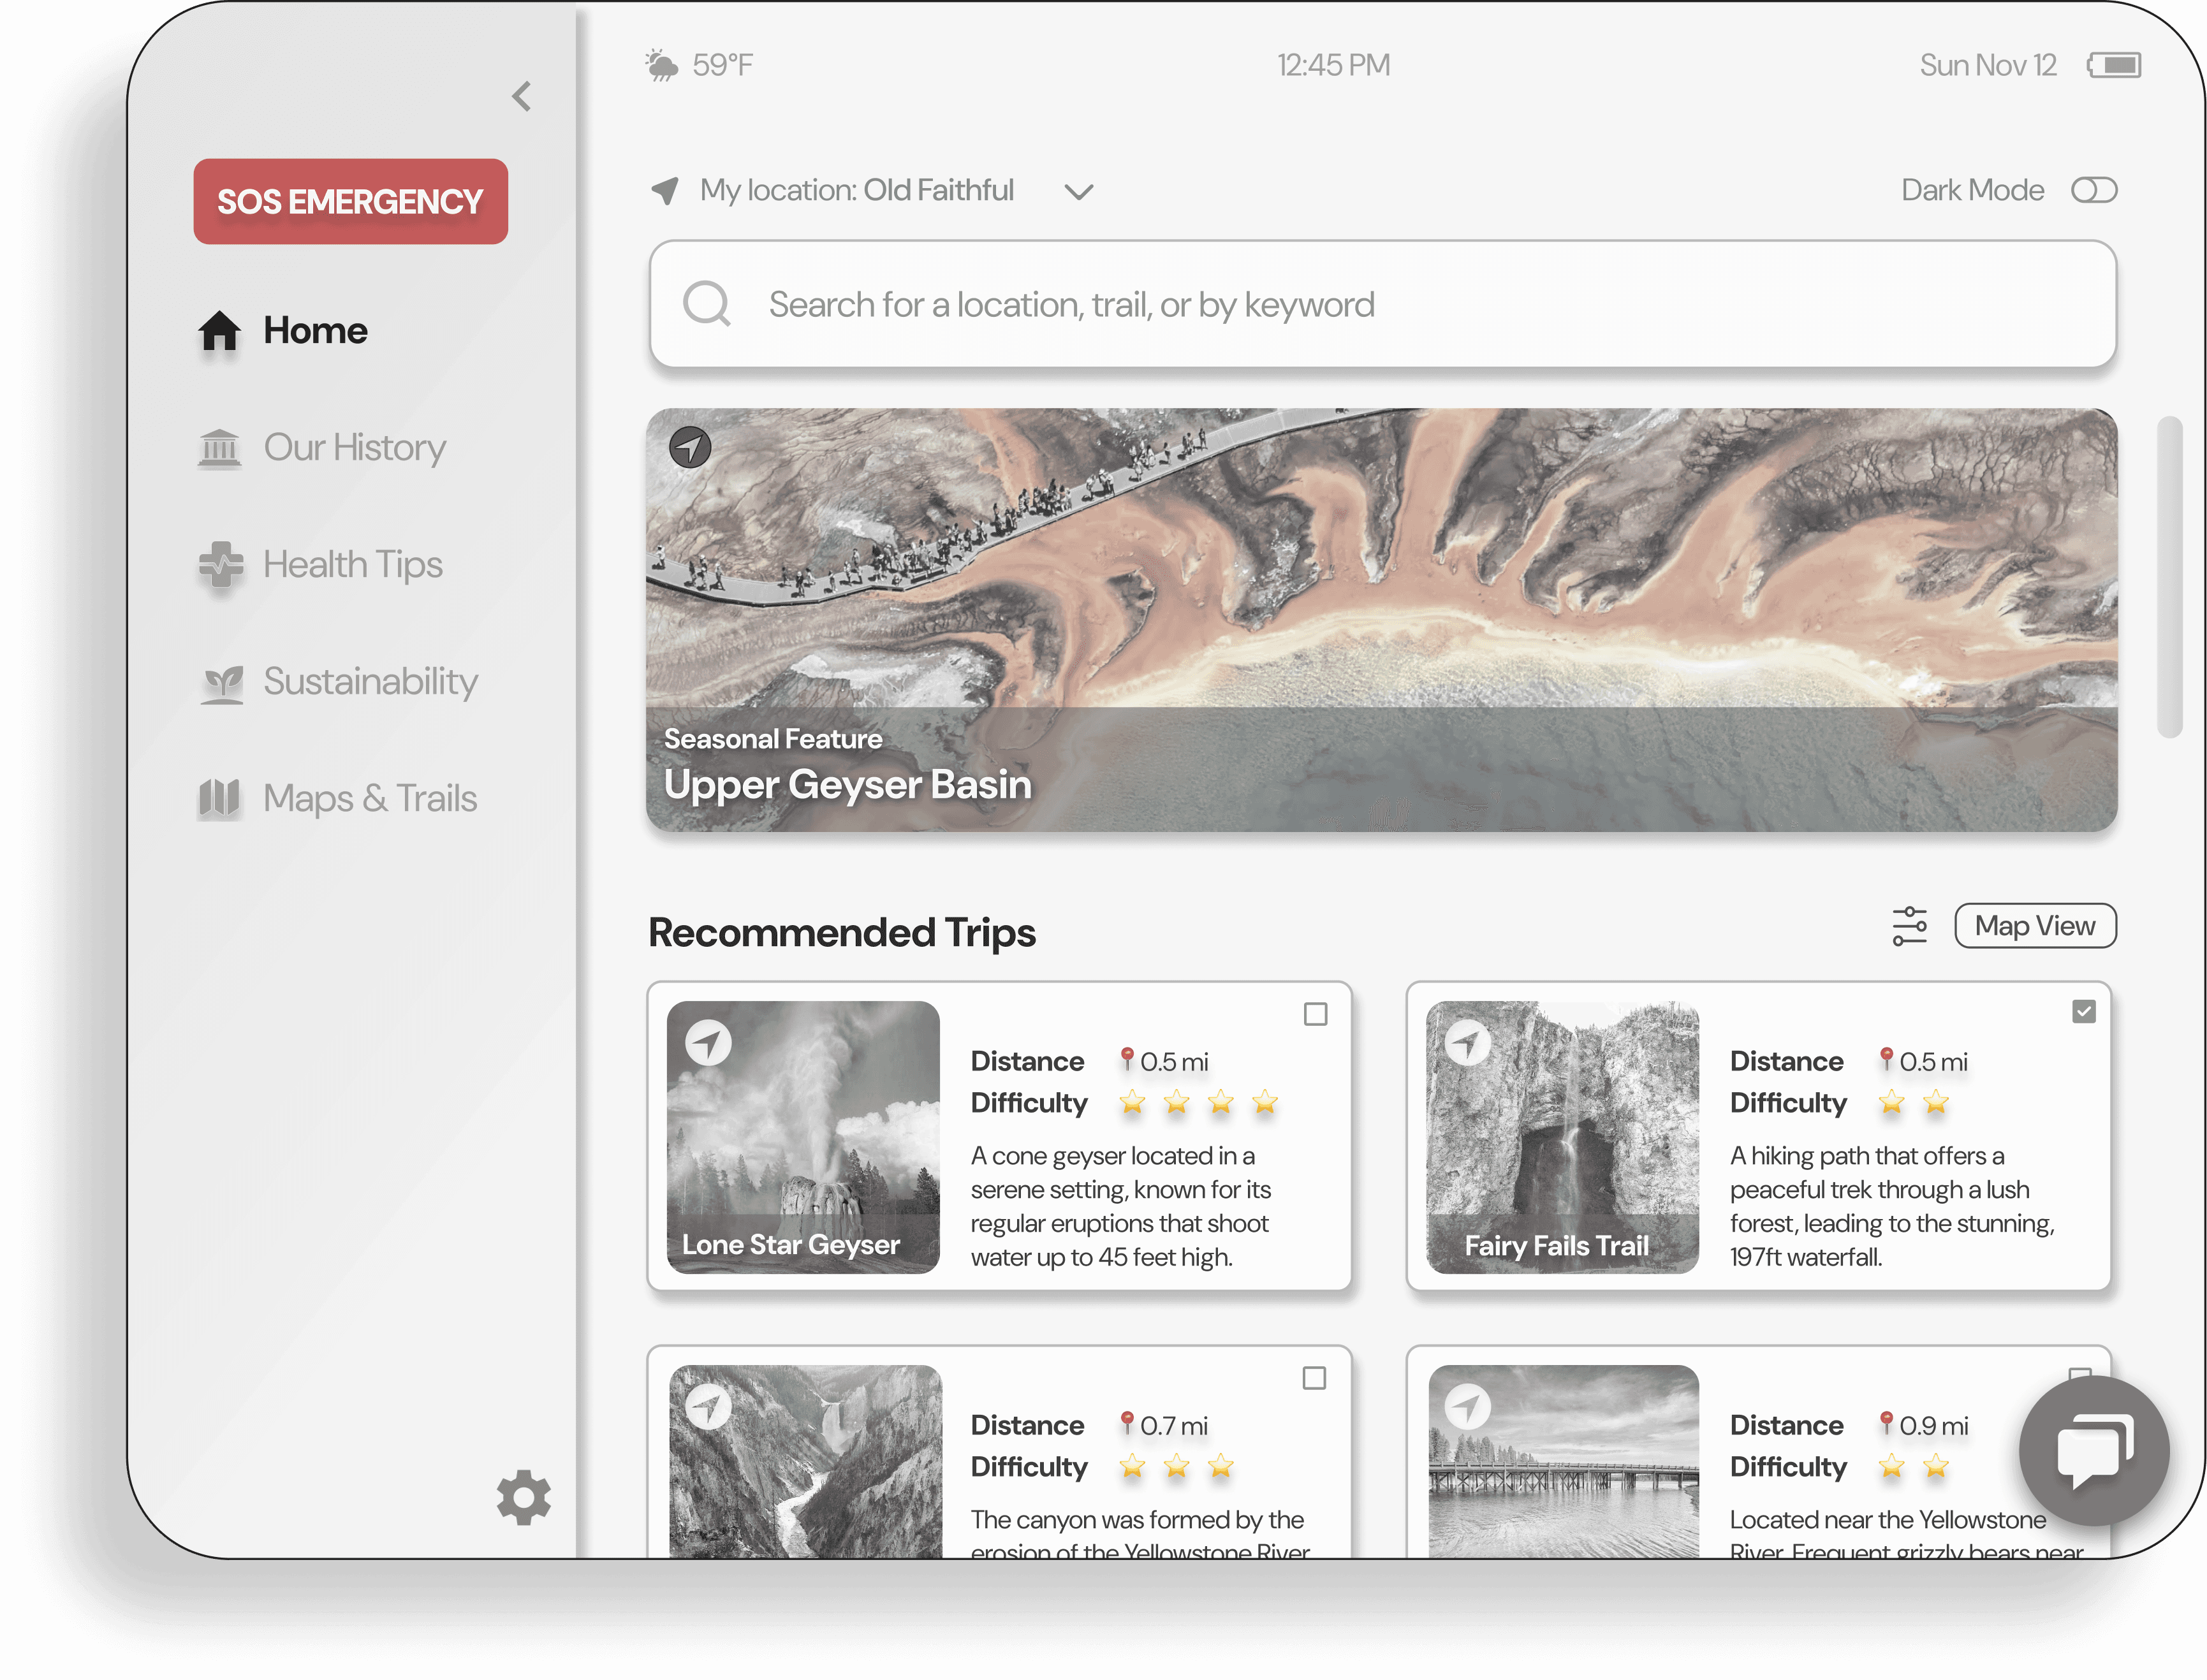Viewport: 2207px width, 1680px height.
Task: Click the weather icon in the status bar
Action: tap(661, 66)
